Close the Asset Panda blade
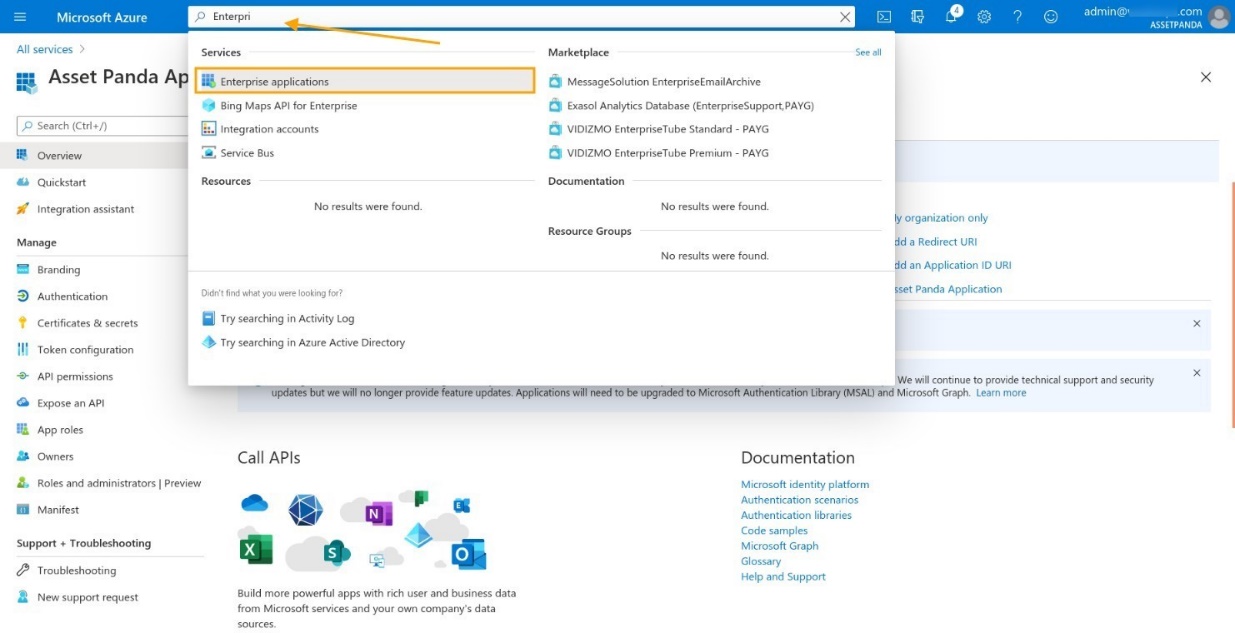Screen dimensions: 1235x633 pyautogui.click(x=1206, y=77)
